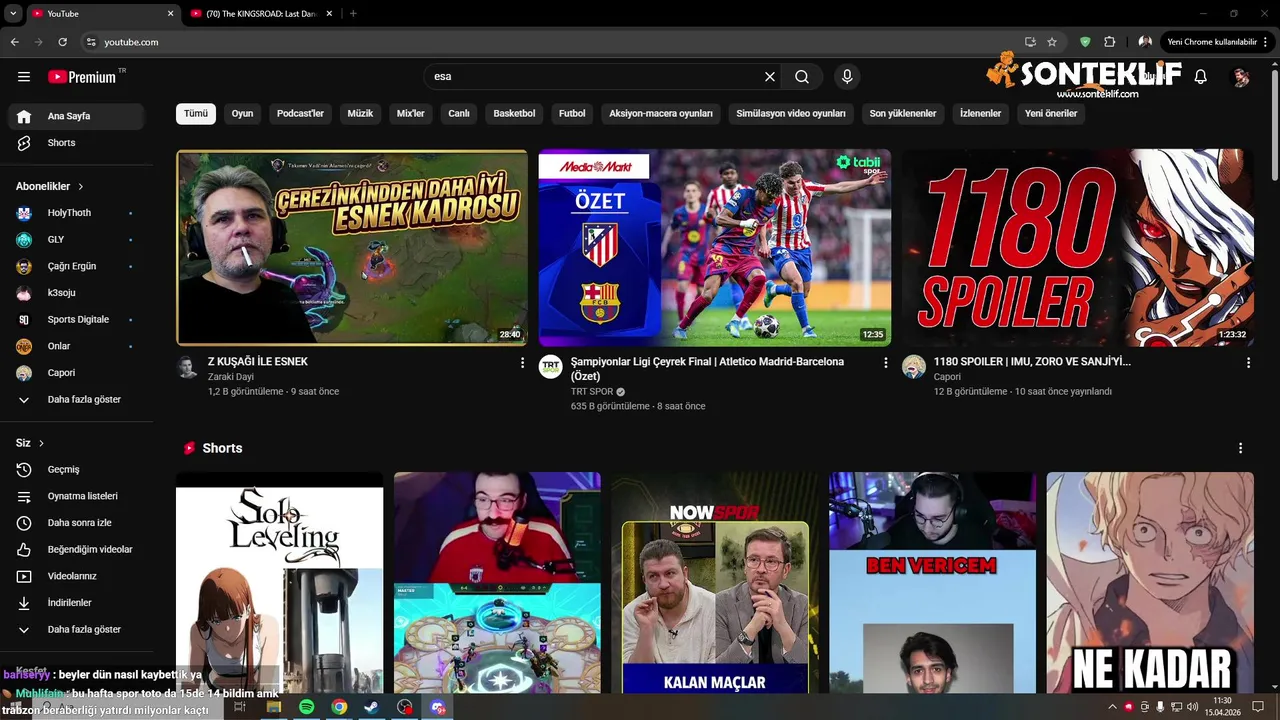Open Zaraki Dayi channel link
Viewport: 1280px width, 720px height.
click(x=231, y=377)
